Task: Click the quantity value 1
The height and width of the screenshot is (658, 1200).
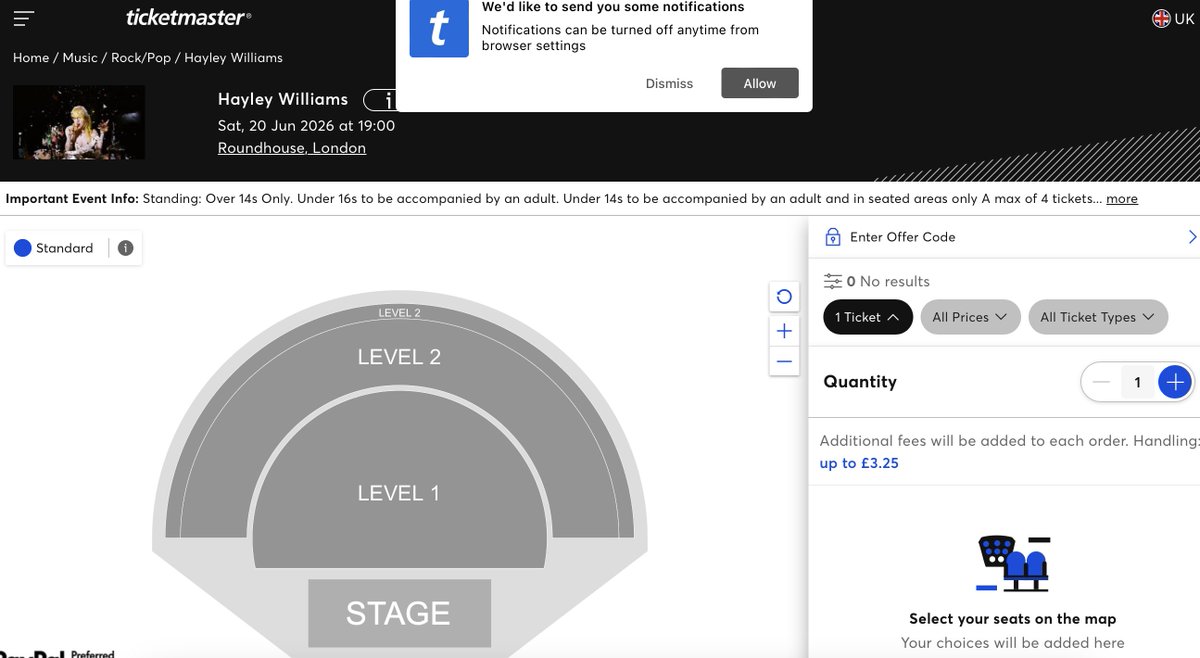Action: [1137, 382]
